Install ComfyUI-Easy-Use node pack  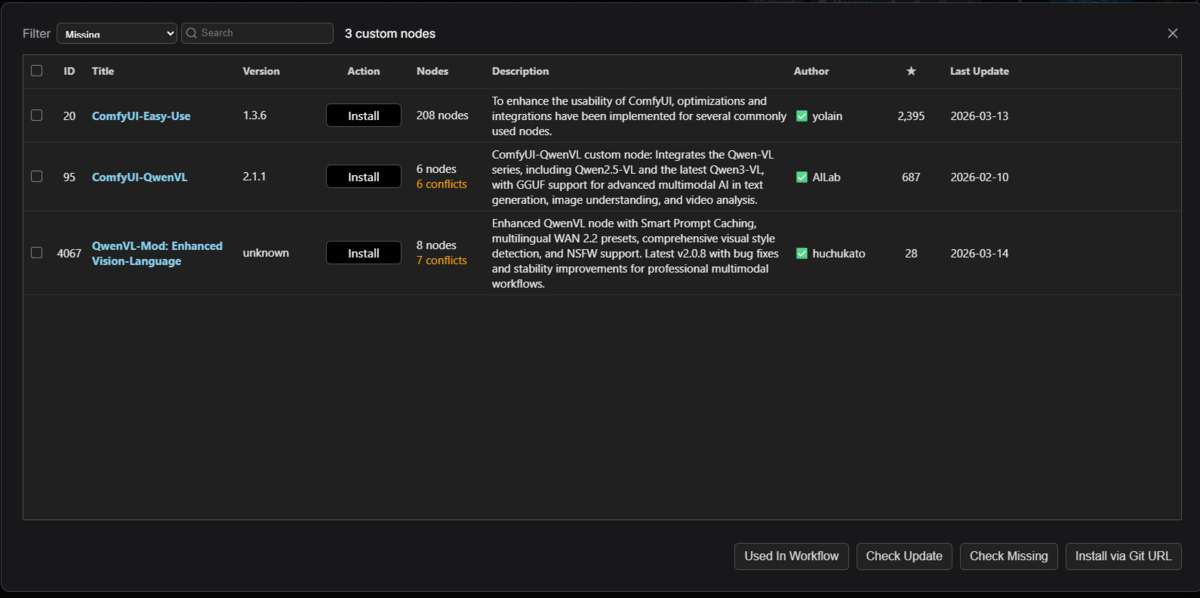[363, 116]
